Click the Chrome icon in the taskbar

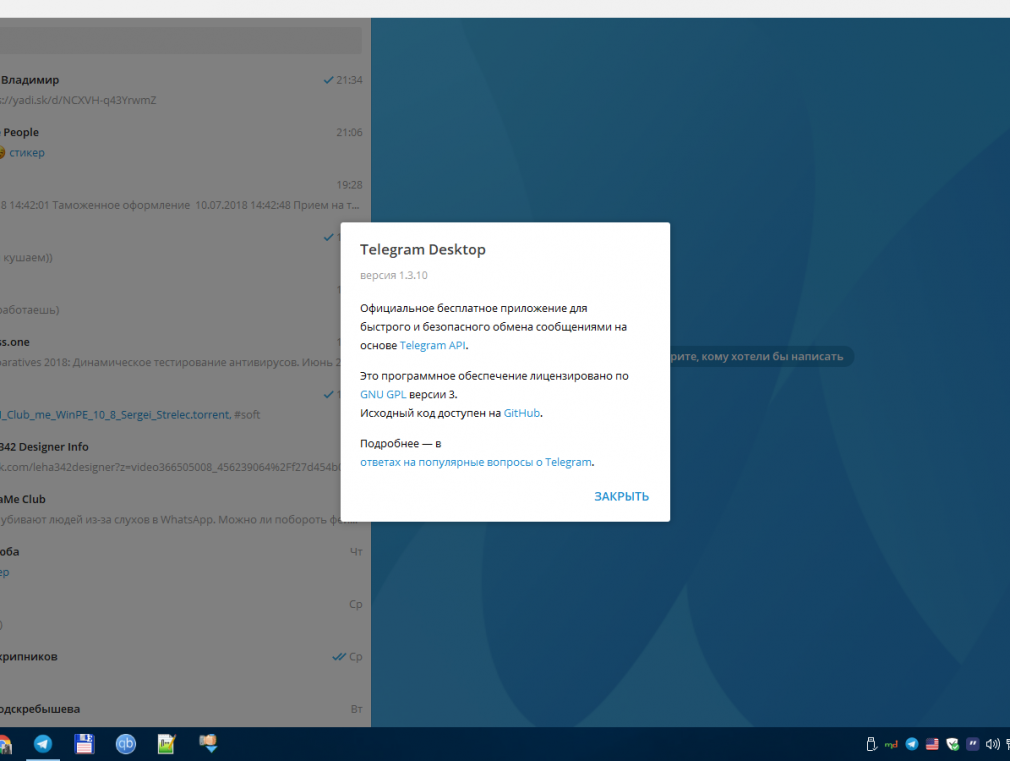[6, 744]
